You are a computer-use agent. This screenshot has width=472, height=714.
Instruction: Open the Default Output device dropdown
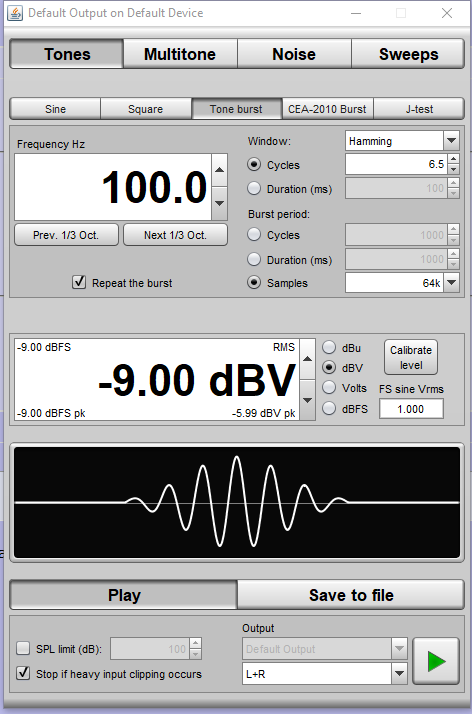click(399, 649)
